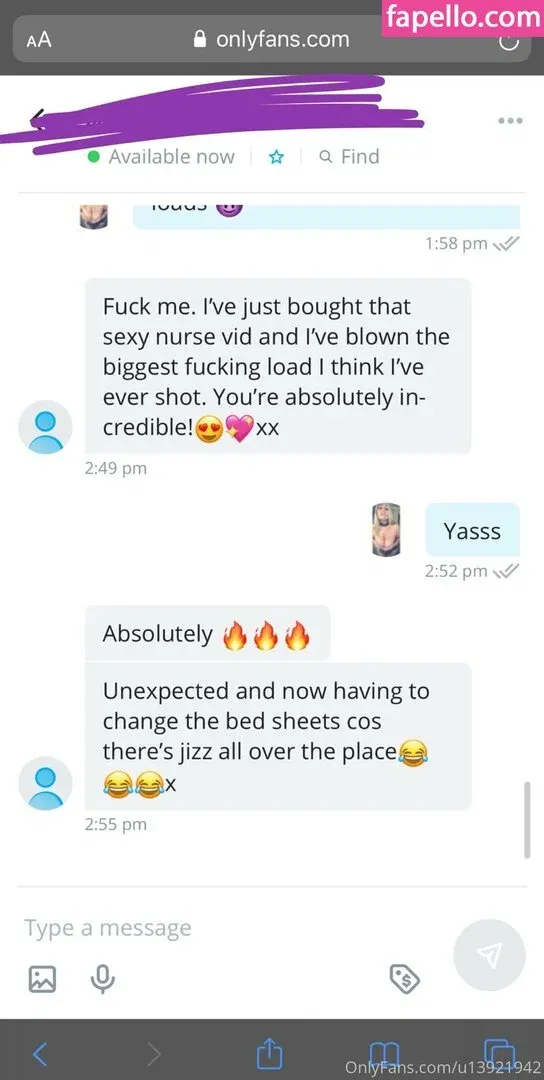
Task: Tap the default user avatar at 2:49 pm
Action: [x=45, y=428]
